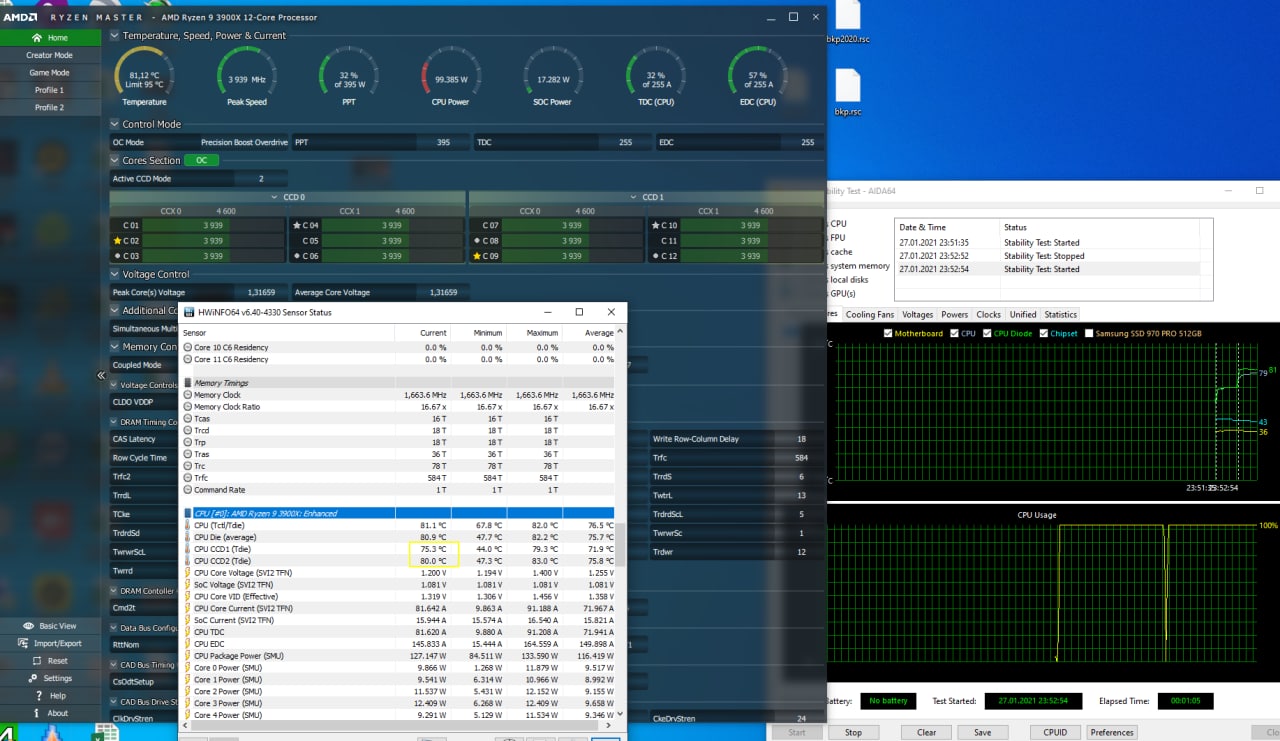The width and height of the screenshot is (1280, 741).
Task: Stop the AIDA64 stability test
Action: click(x=853, y=732)
